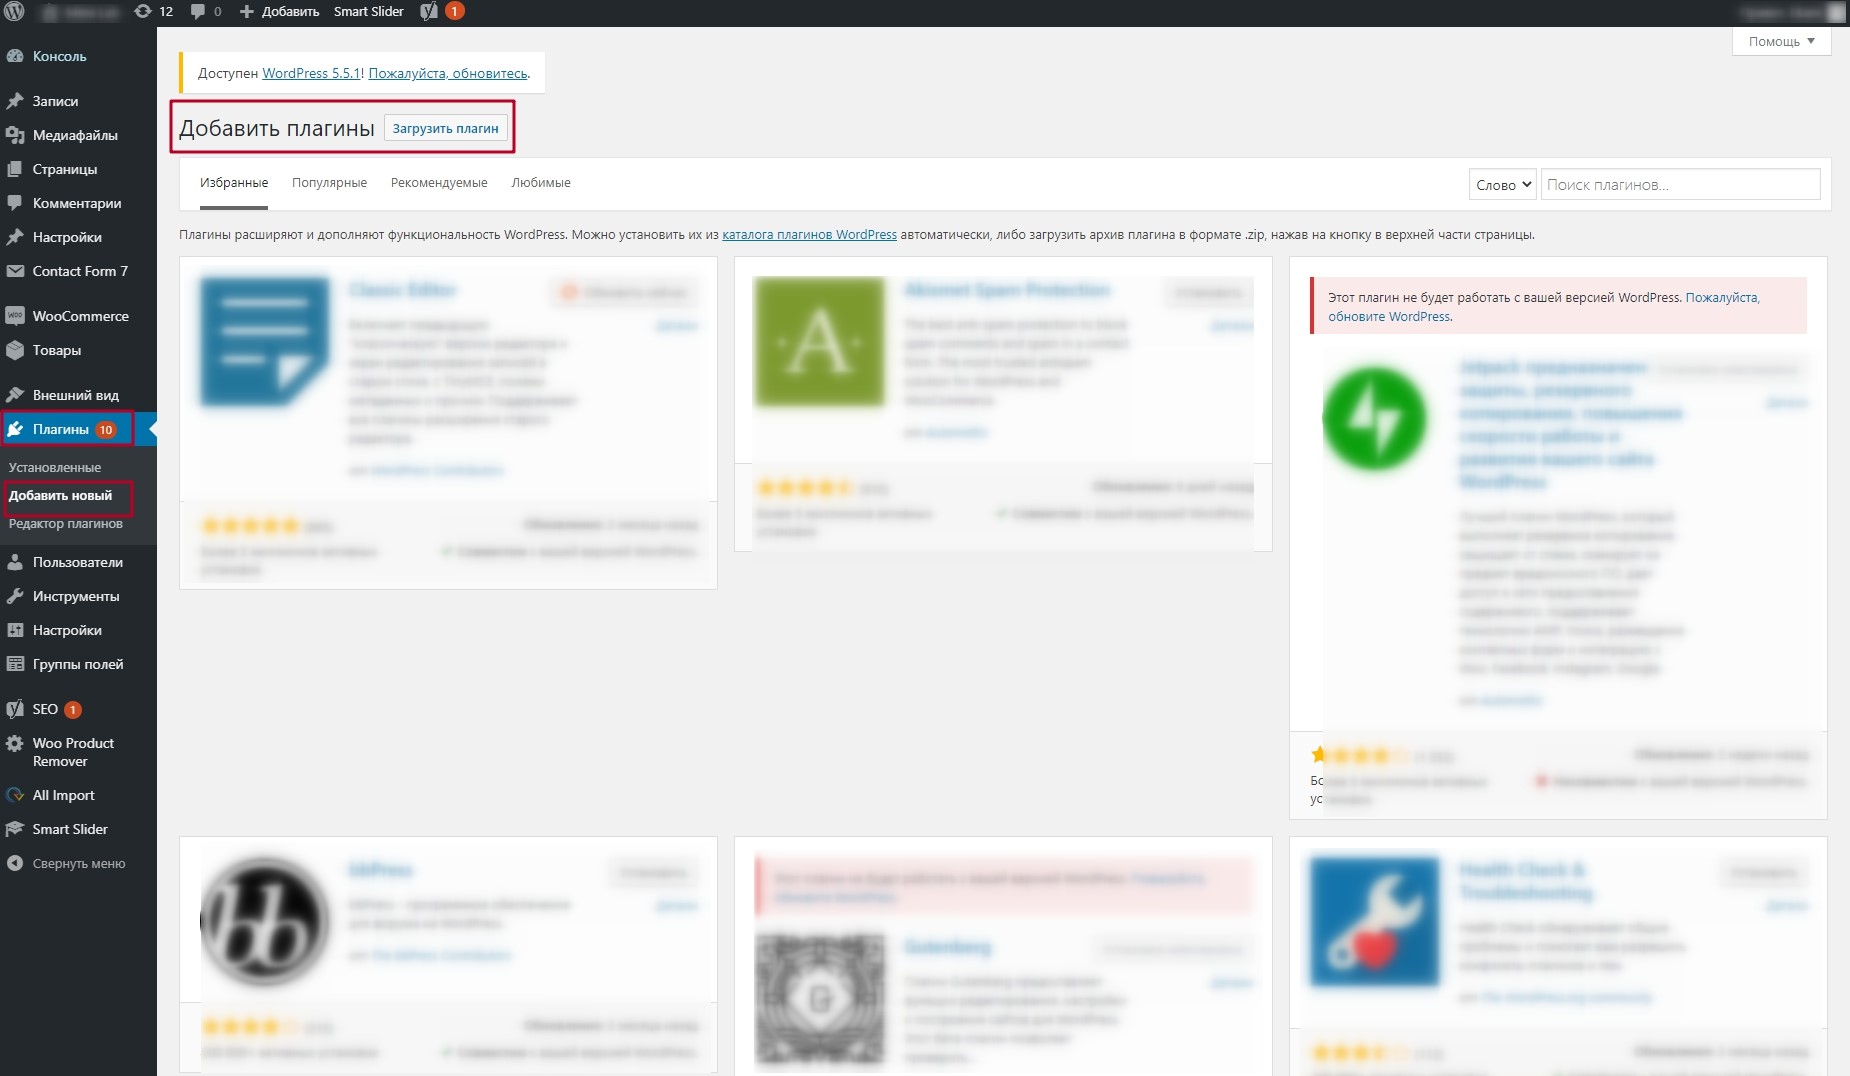Image resolution: width=1850 pixels, height=1076 pixels.
Task: Switch to Избранные tab
Action: click(234, 183)
